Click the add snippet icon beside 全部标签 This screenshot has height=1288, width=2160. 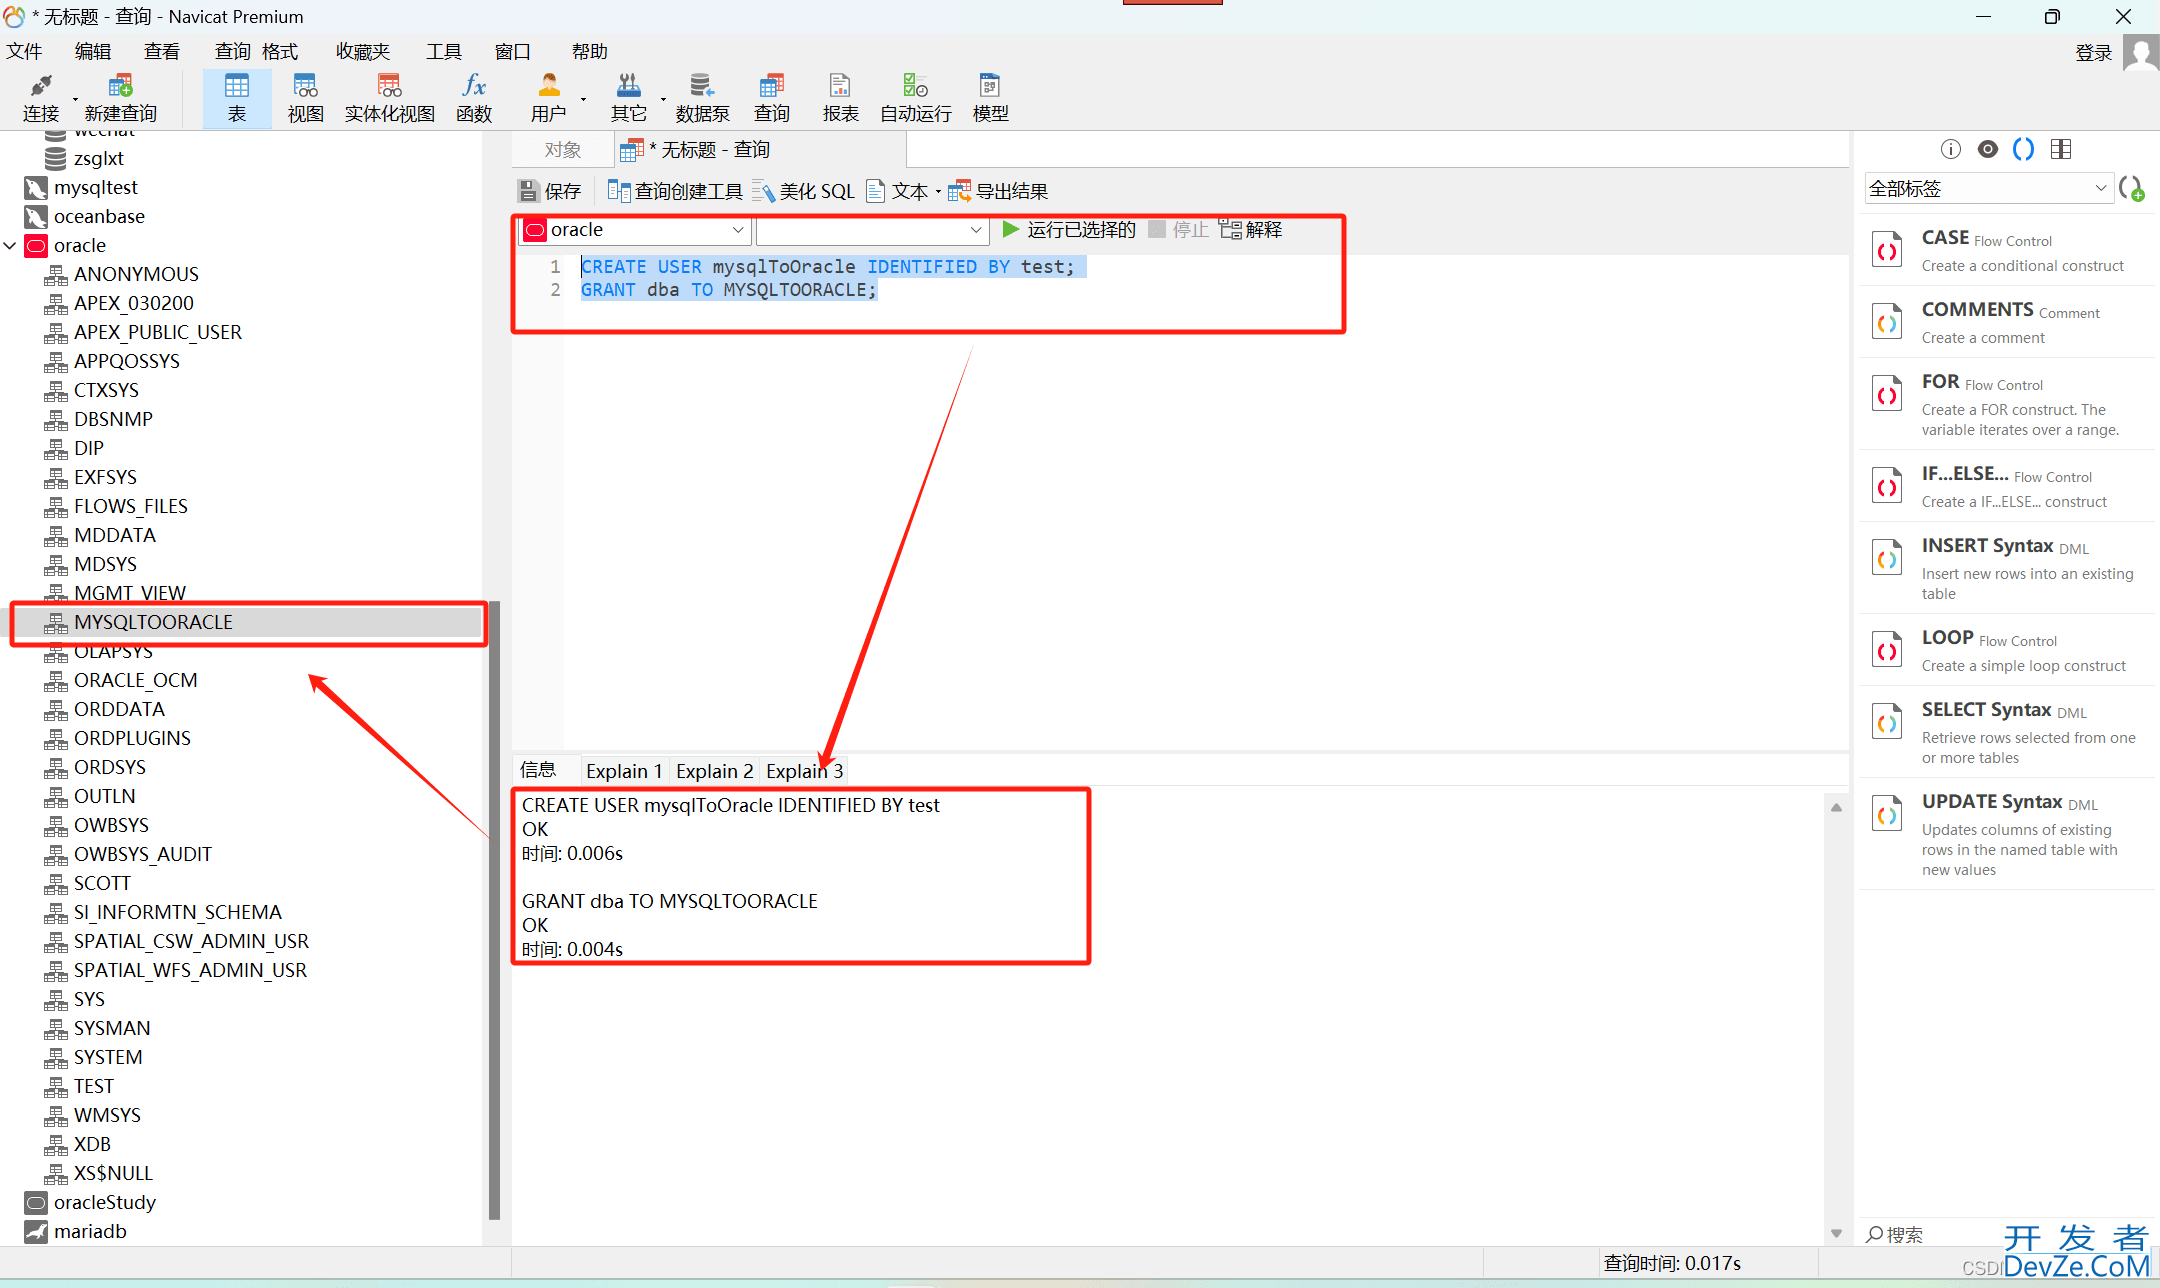2131,189
